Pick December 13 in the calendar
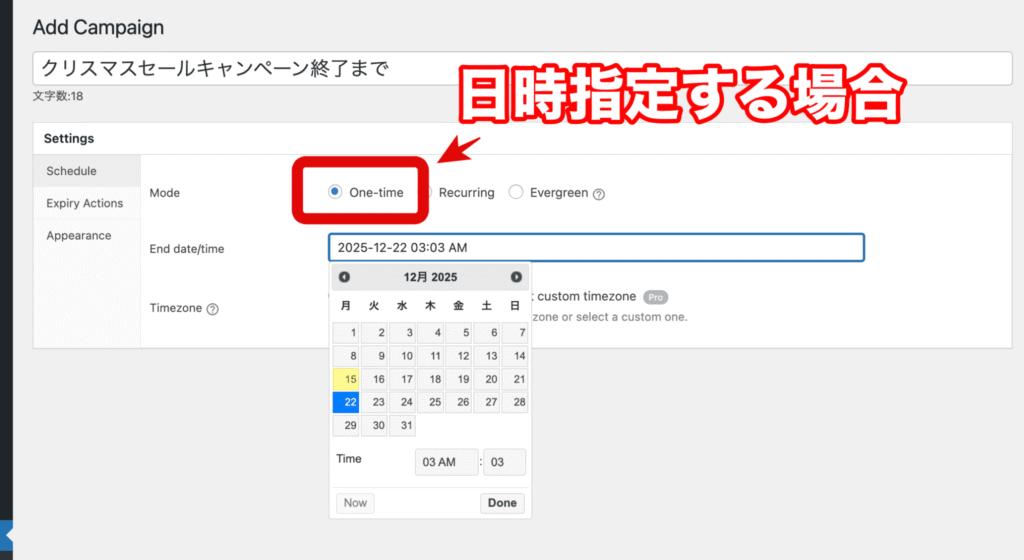This screenshot has height=560, width=1024. click(487, 356)
